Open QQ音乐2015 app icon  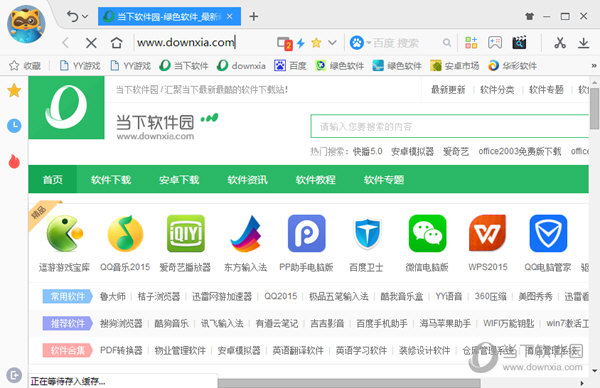click(x=125, y=233)
